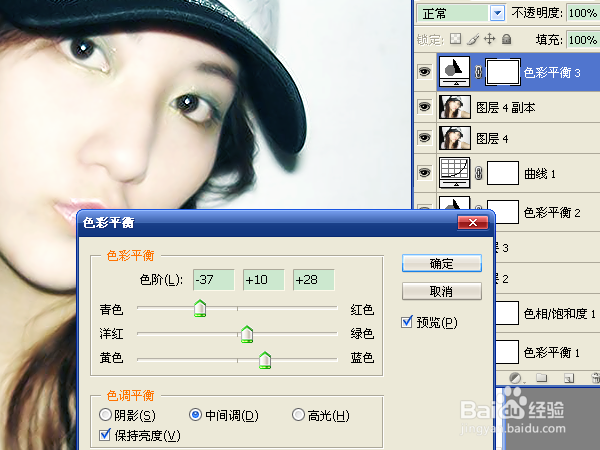Hide the 图层 4 副本 layer

coord(424,107)
